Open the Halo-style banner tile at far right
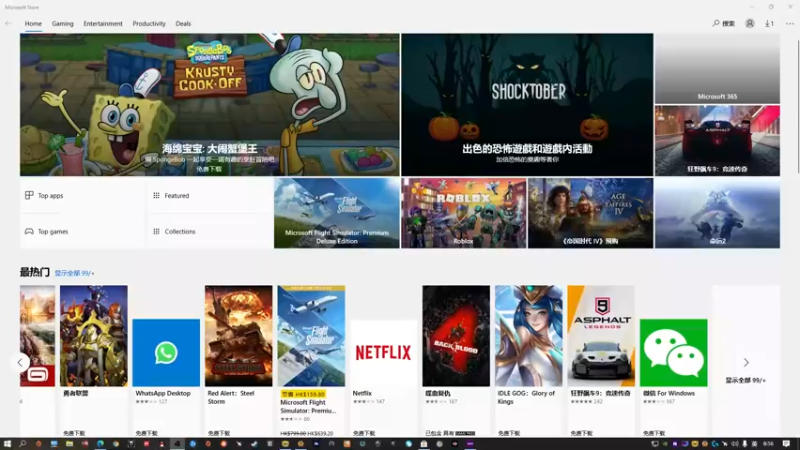Image resolution: width=800 pixels, height=450 pixels. click(717, 213)
